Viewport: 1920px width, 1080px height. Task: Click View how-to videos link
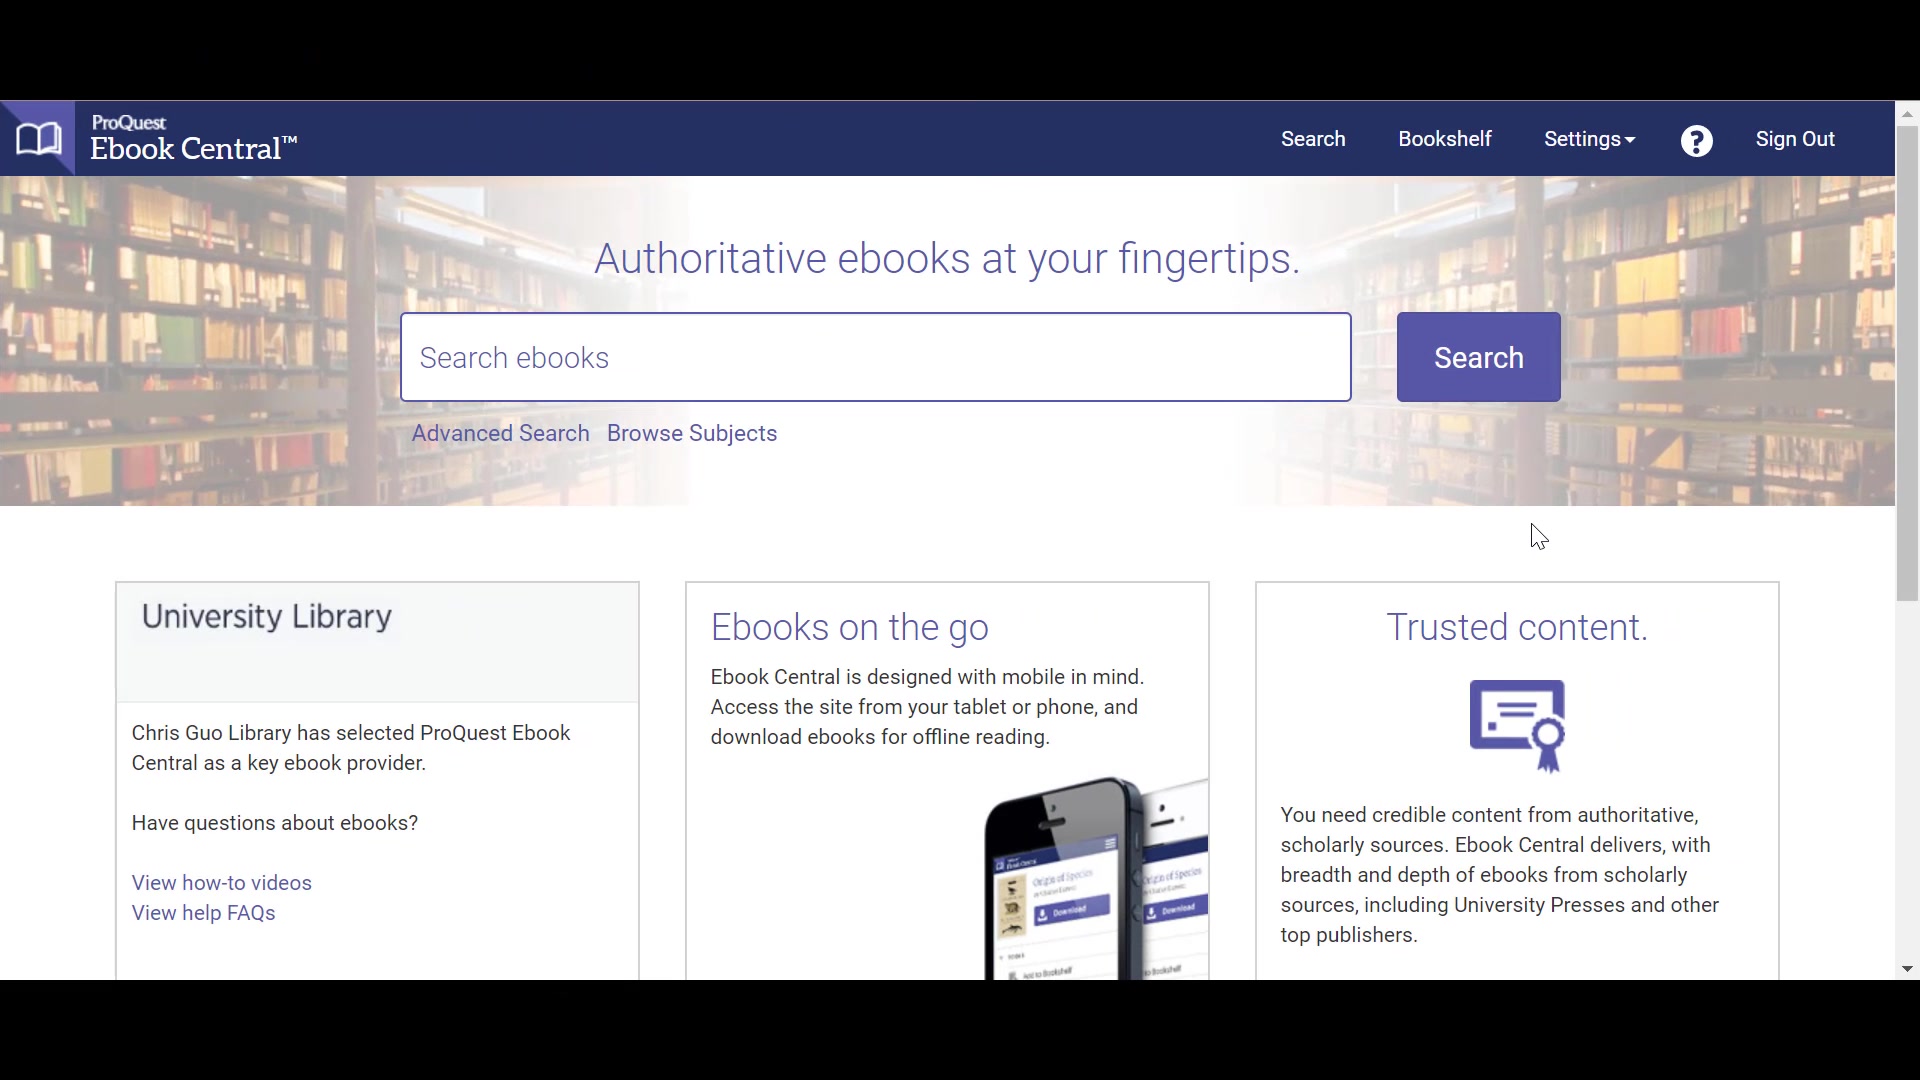(222, 882)
